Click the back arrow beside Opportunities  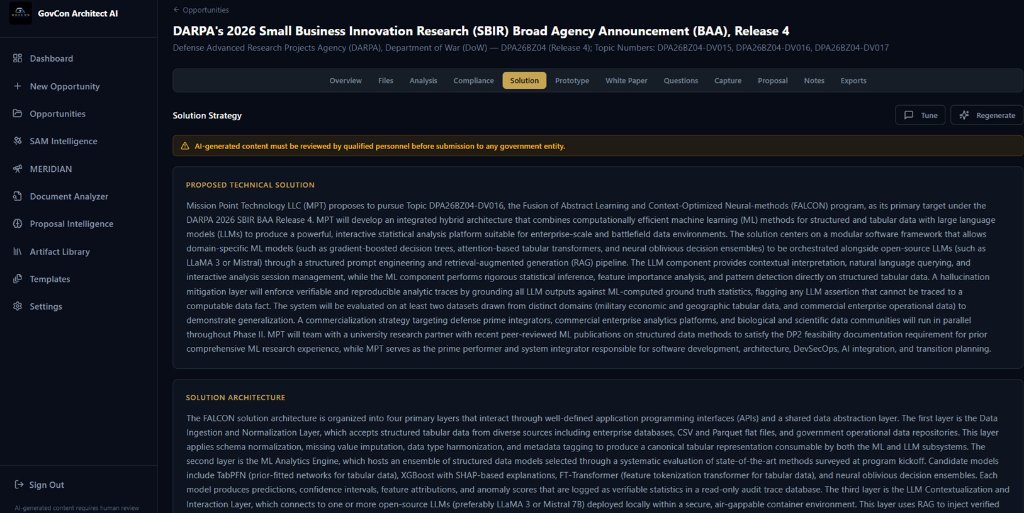click(x=176, y=10)
